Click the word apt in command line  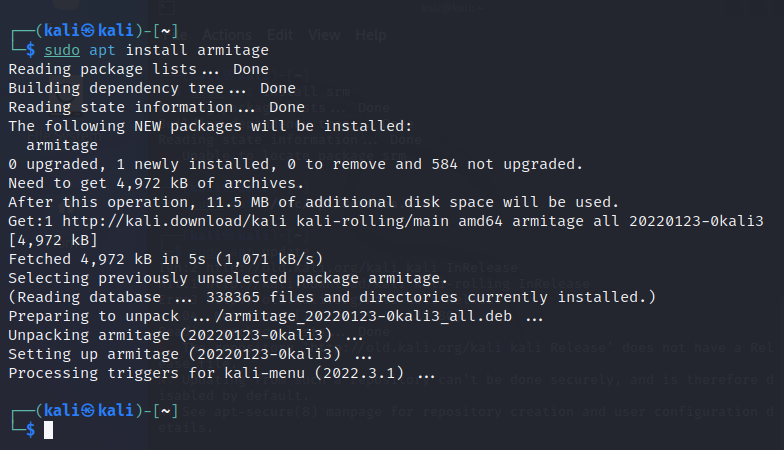tap(102, 50)
